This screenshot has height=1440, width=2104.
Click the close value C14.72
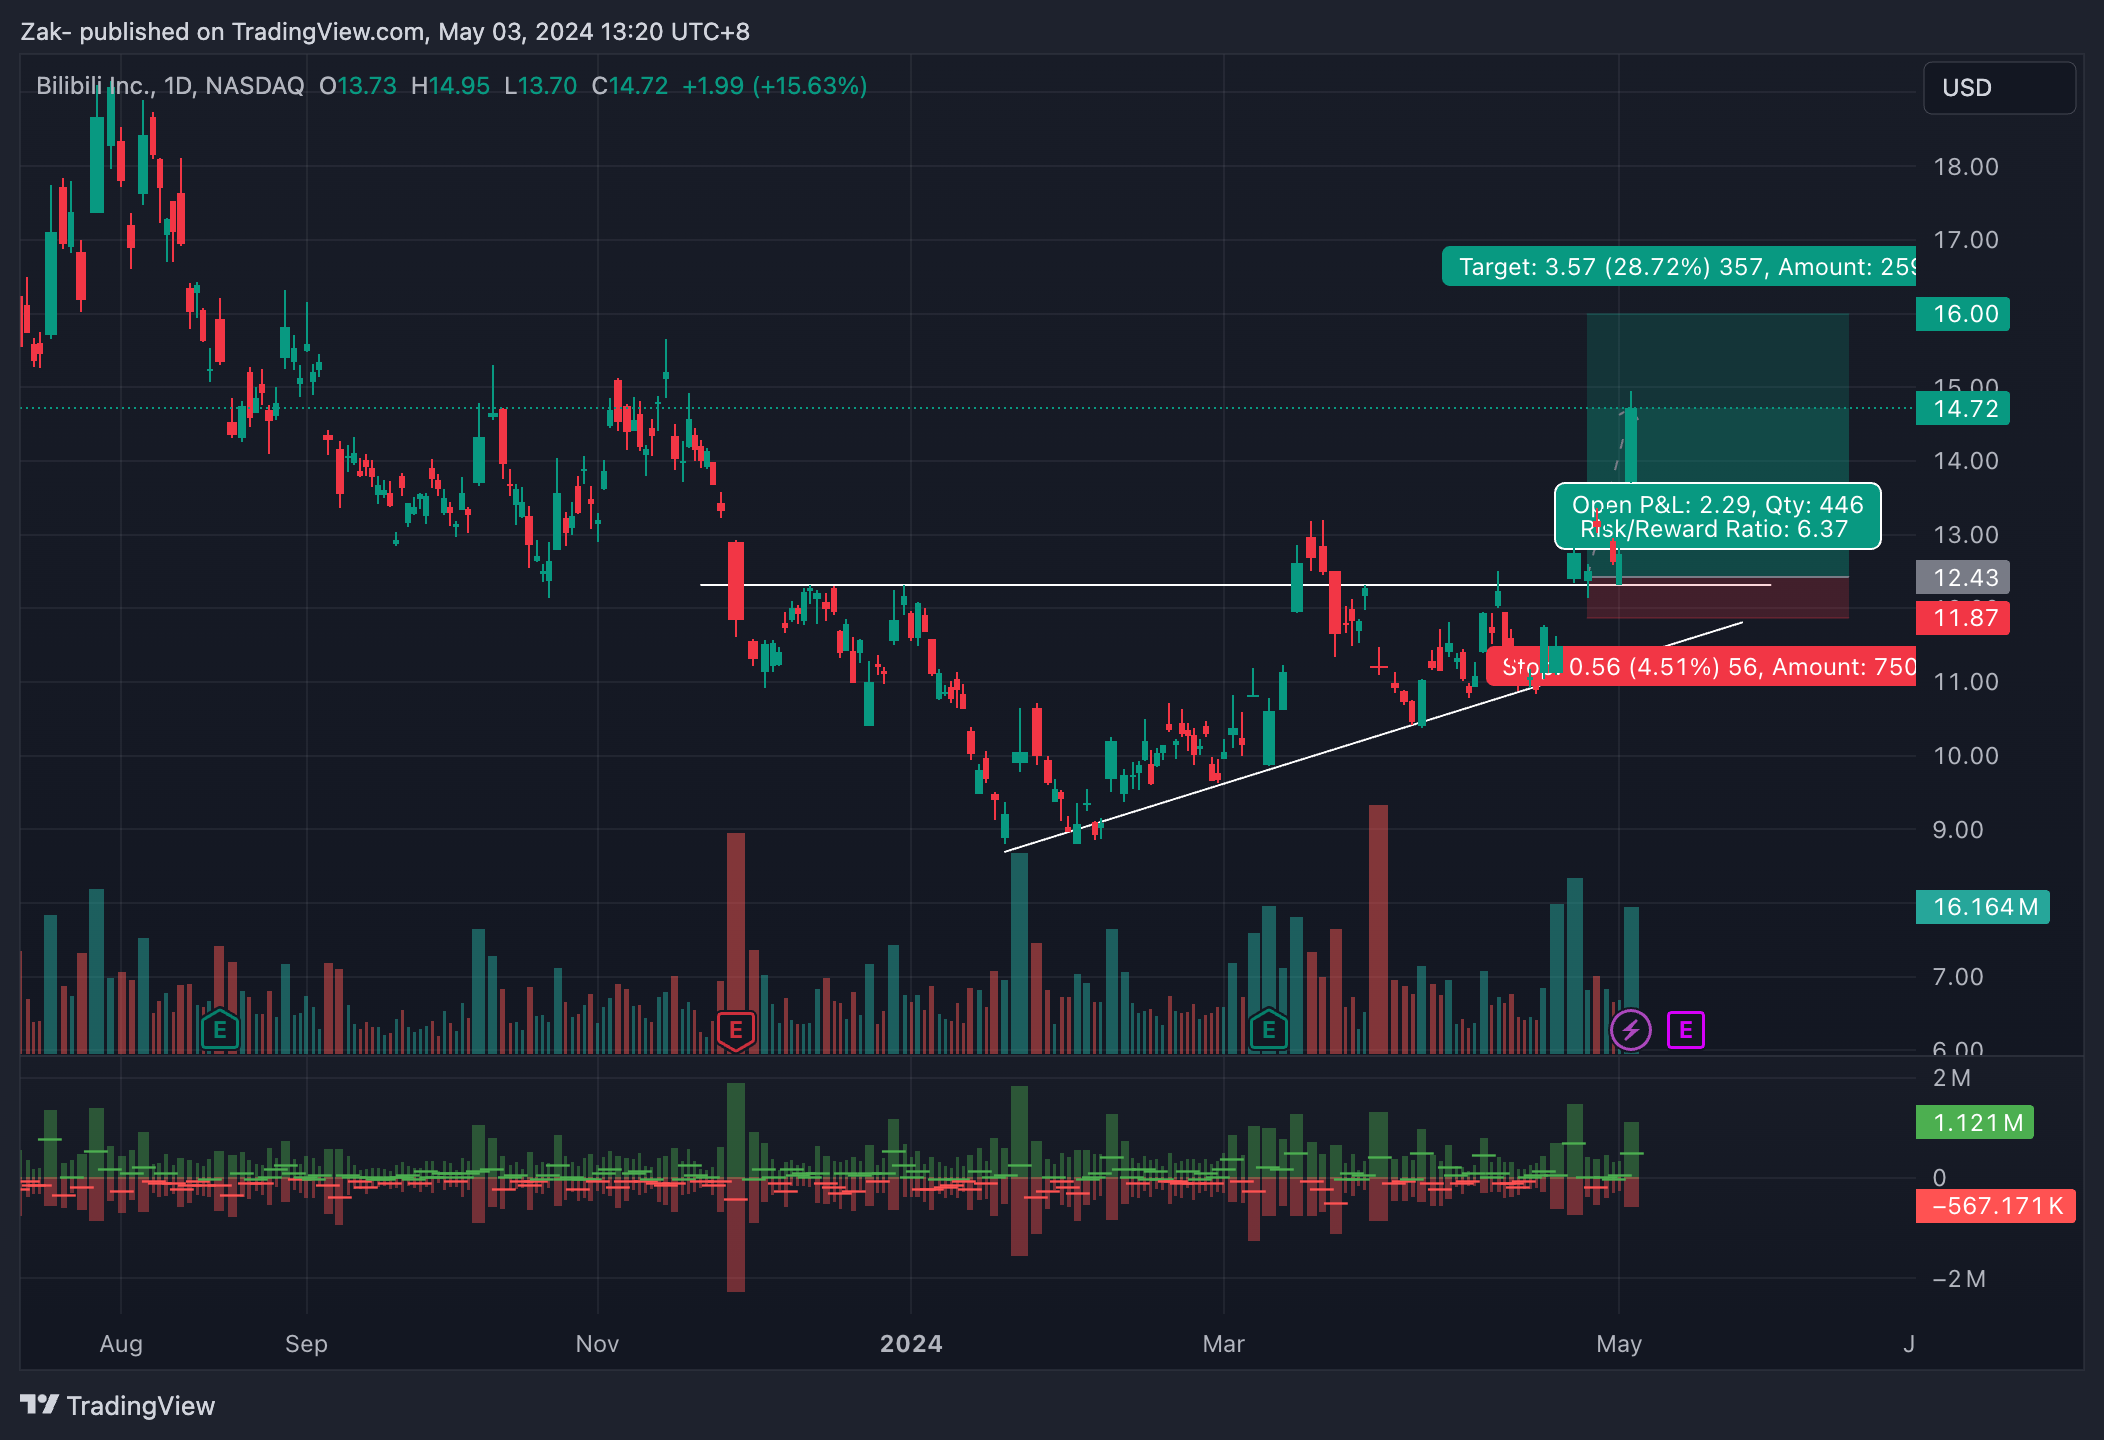(x=630, y=86)
